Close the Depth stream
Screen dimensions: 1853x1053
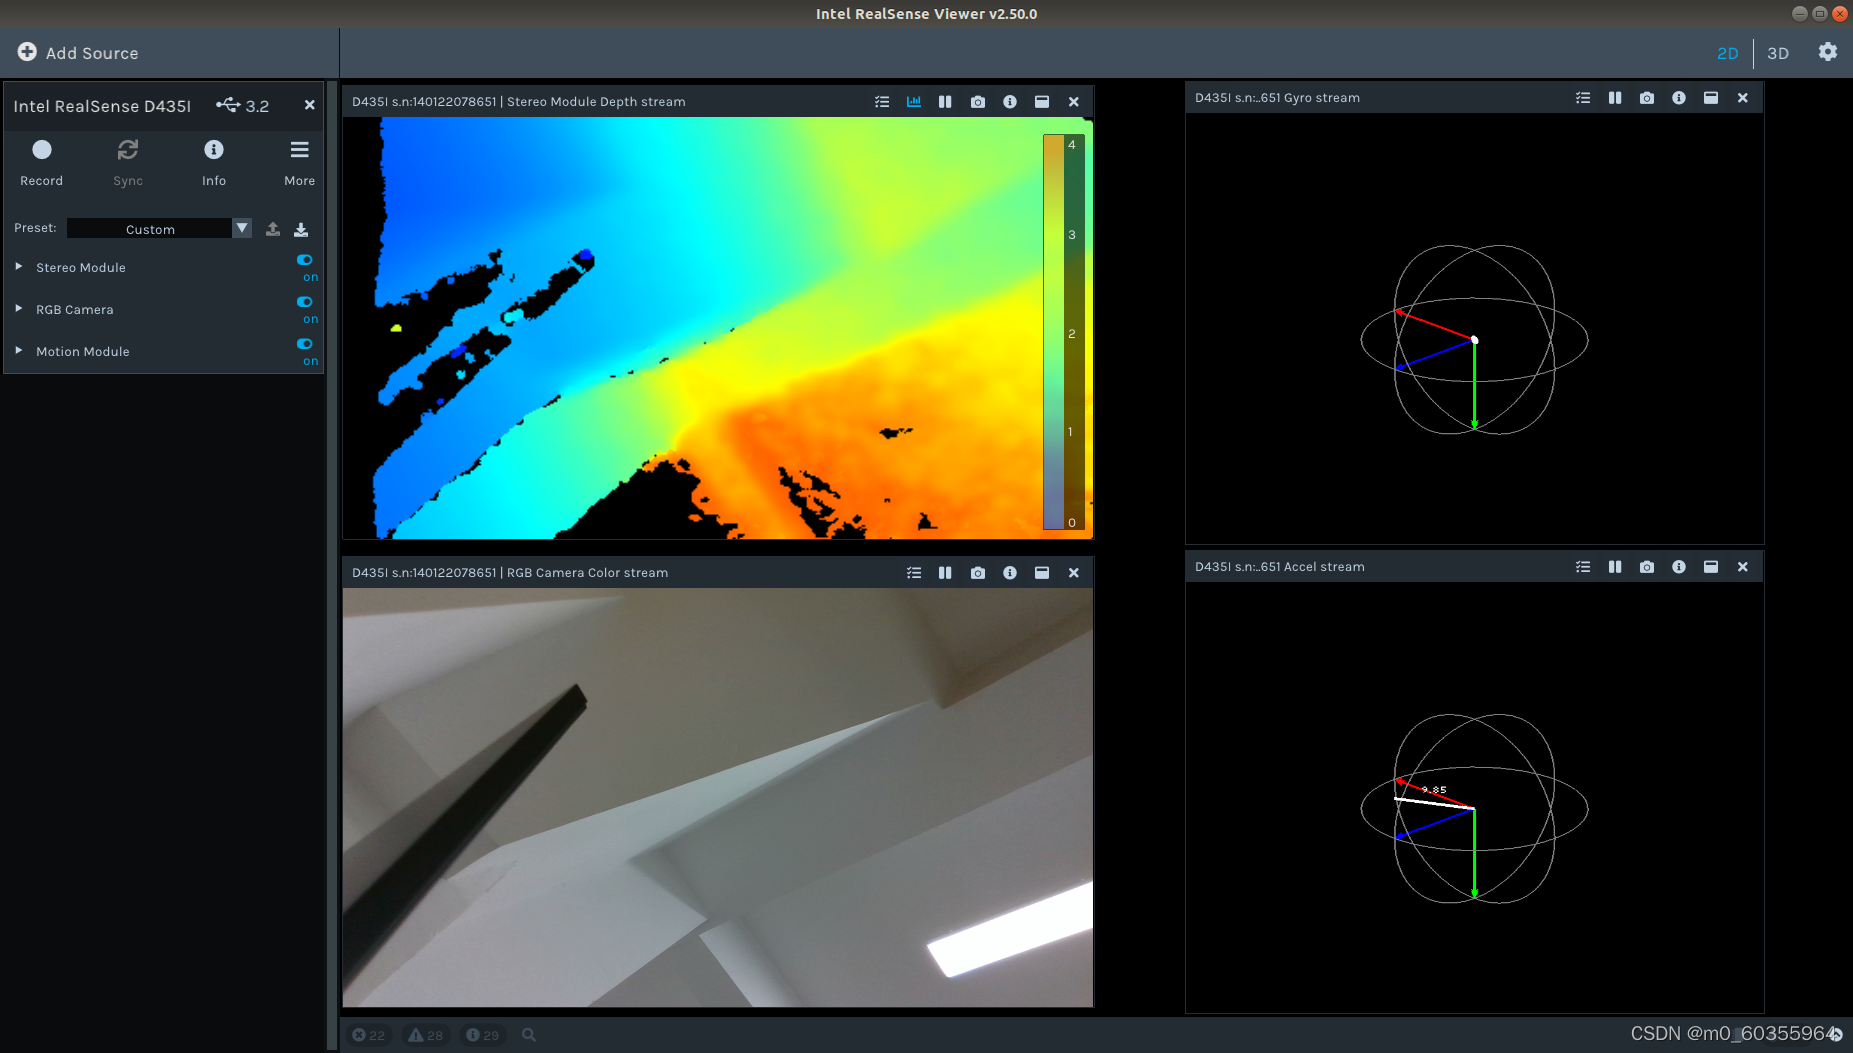tap(1074, 102)
